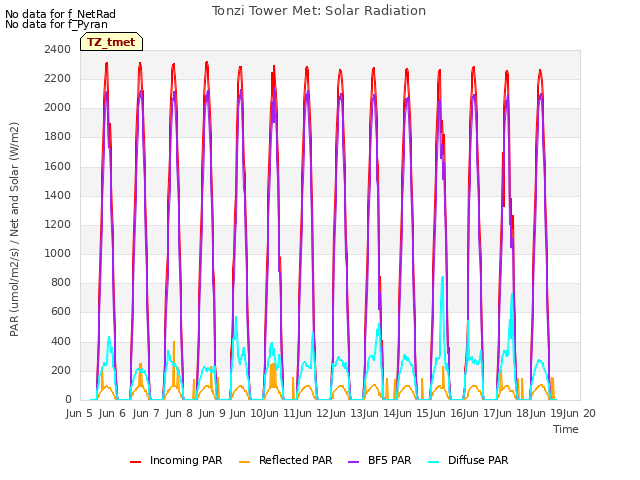Click the 800 y-axis tick value

tap(61, 282)
